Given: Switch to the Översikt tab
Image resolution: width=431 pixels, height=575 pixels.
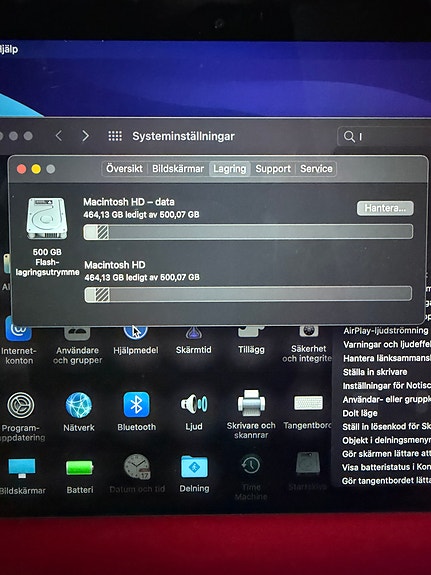Looking at the screenshot, I should click(x=124, y=169).
